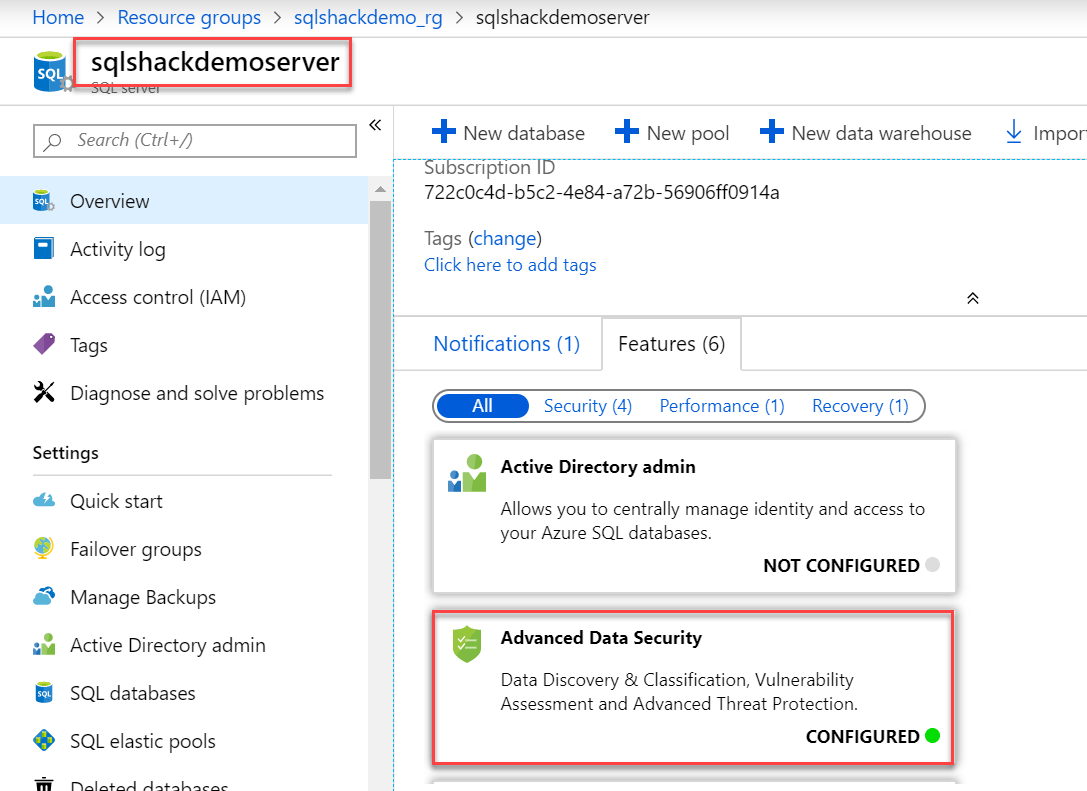Click the sidebar search field
Image resolution: width=1087 pixels, height=791 pixels.
(194, 140)
